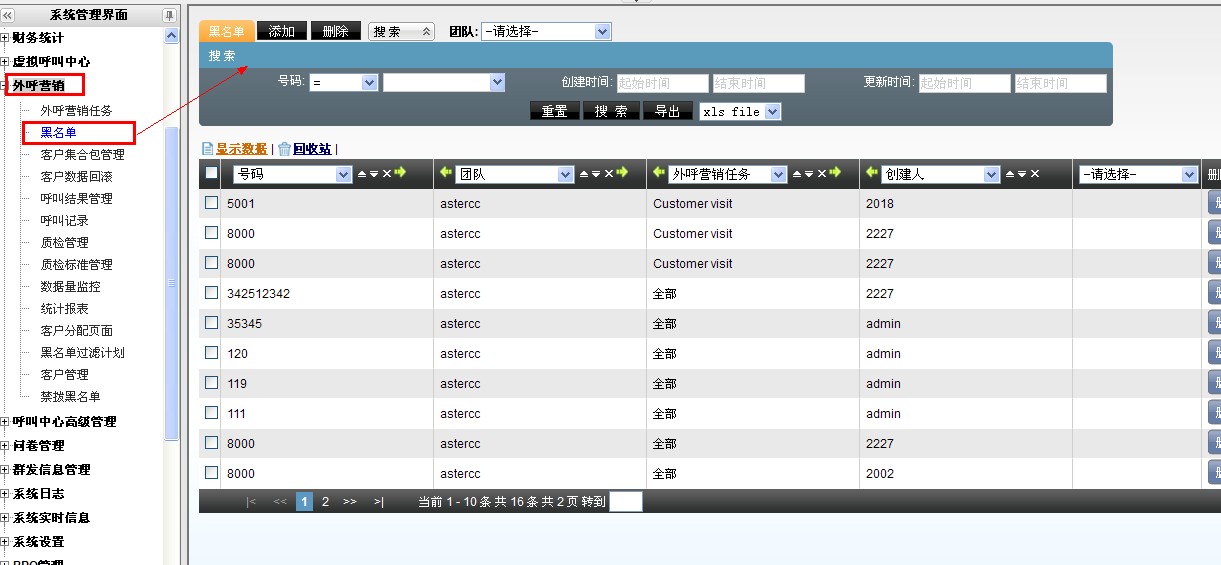Screen dimensions: 1221x565
Task: Open the 团队 team dropdown at top
Action: click(x=545, y=32)
